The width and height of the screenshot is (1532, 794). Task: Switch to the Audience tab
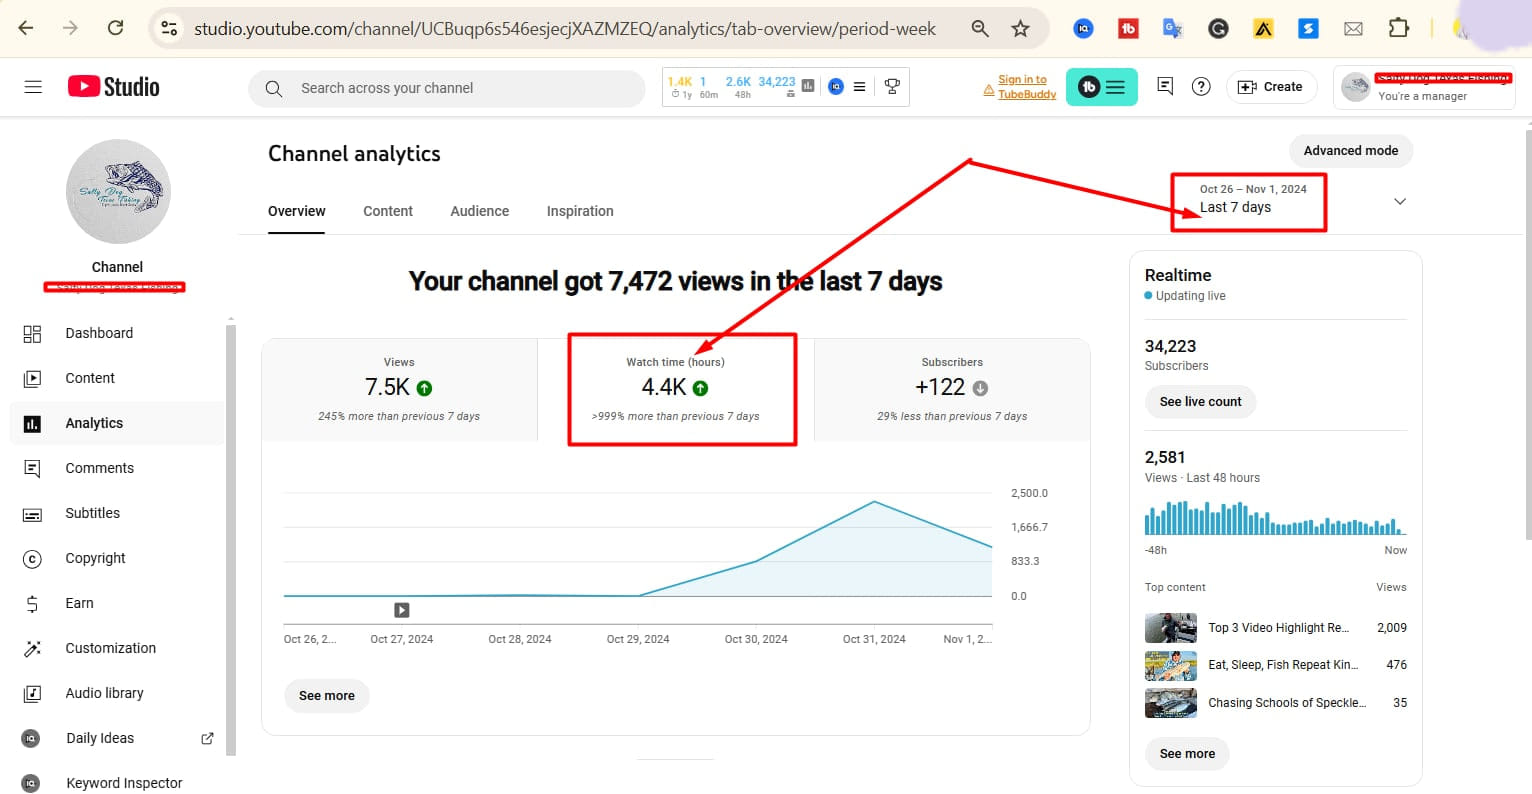479,211
